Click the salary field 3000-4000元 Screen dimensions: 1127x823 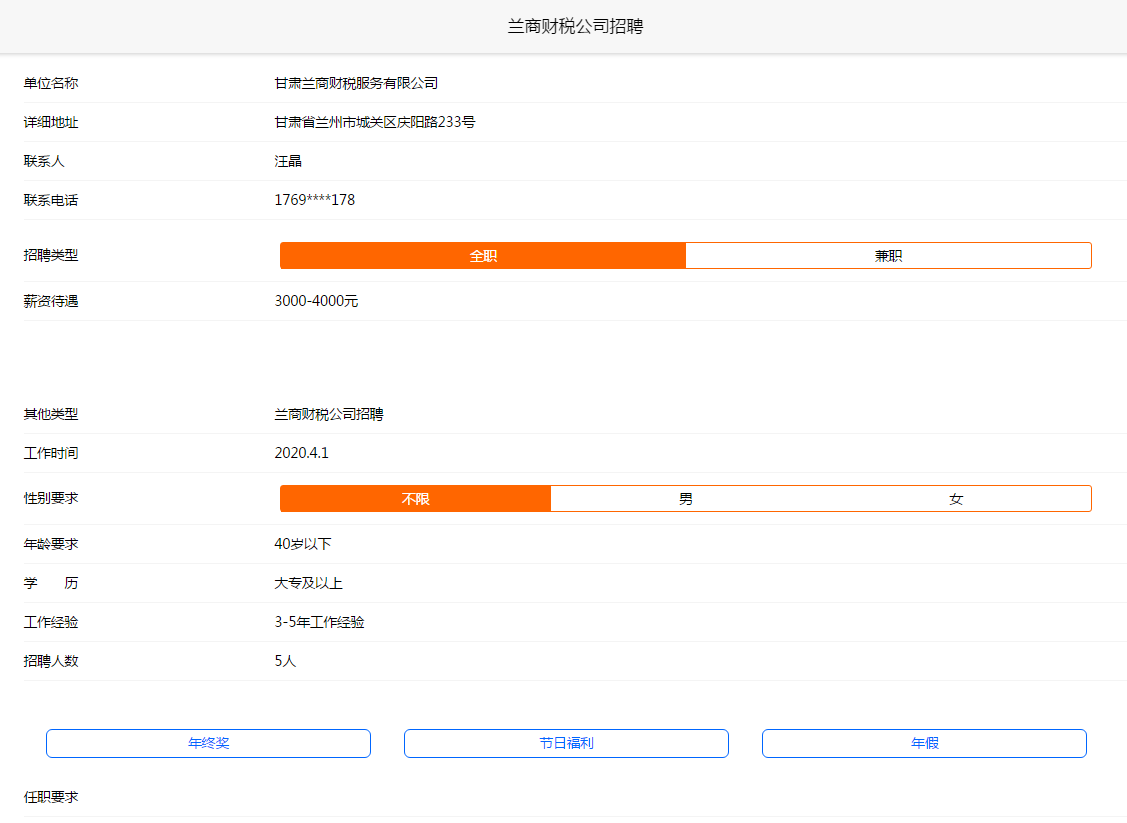(x=316, y=301)
